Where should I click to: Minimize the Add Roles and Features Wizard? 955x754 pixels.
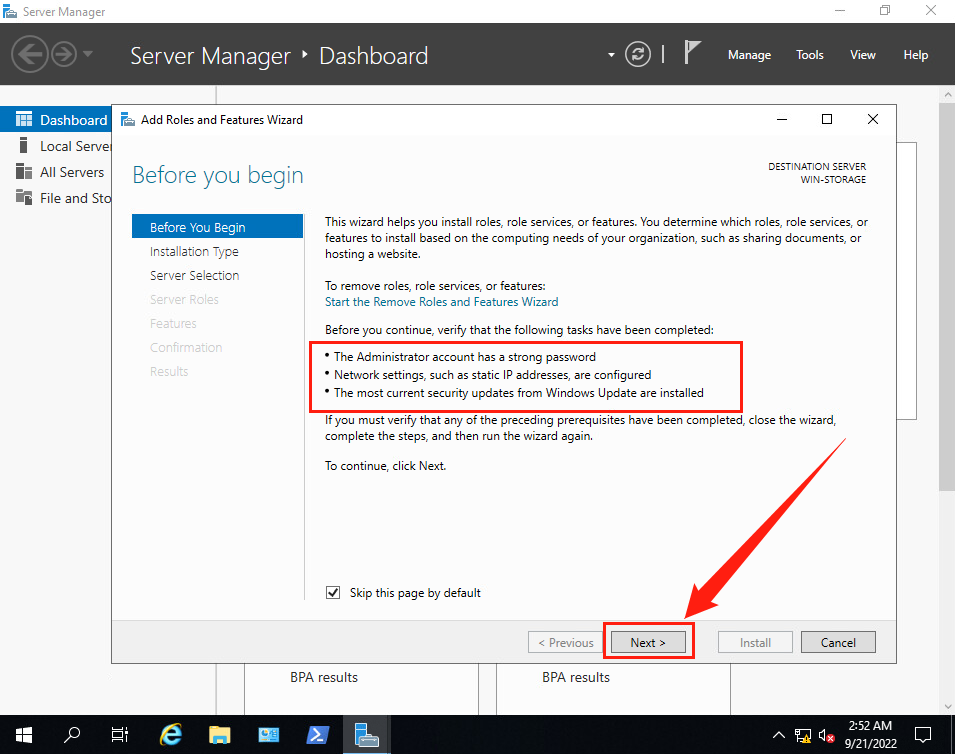point(782,119)
